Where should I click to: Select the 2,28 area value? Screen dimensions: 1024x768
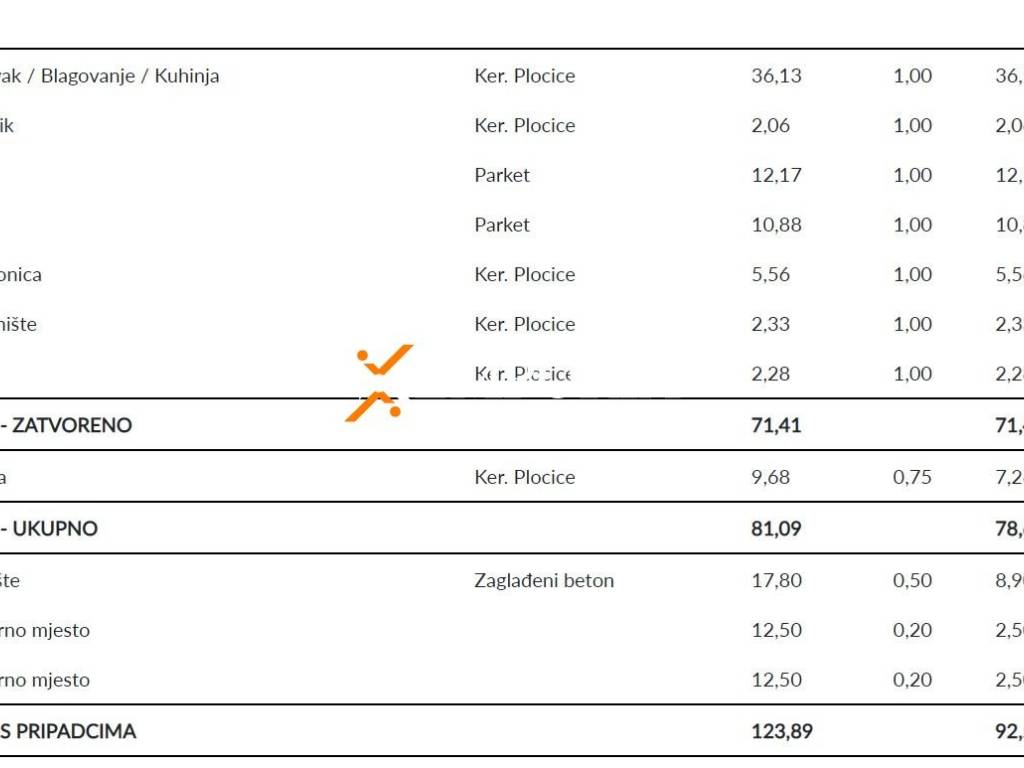[x=770, y=374]
